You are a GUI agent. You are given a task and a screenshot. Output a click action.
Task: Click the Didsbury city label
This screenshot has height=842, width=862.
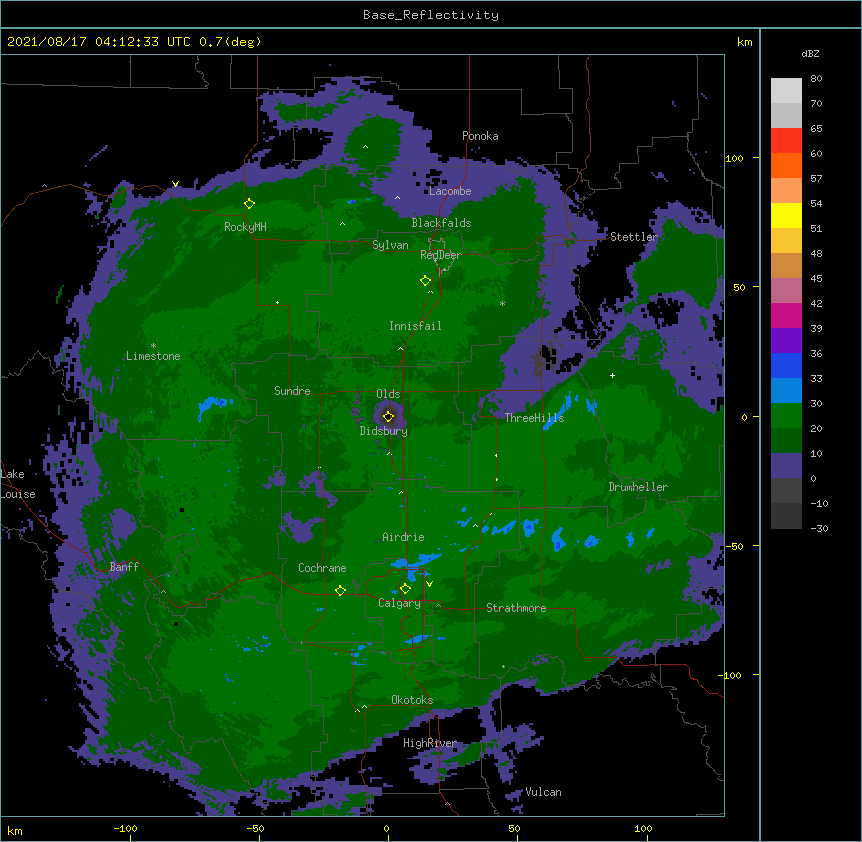[x=384, y=431]
